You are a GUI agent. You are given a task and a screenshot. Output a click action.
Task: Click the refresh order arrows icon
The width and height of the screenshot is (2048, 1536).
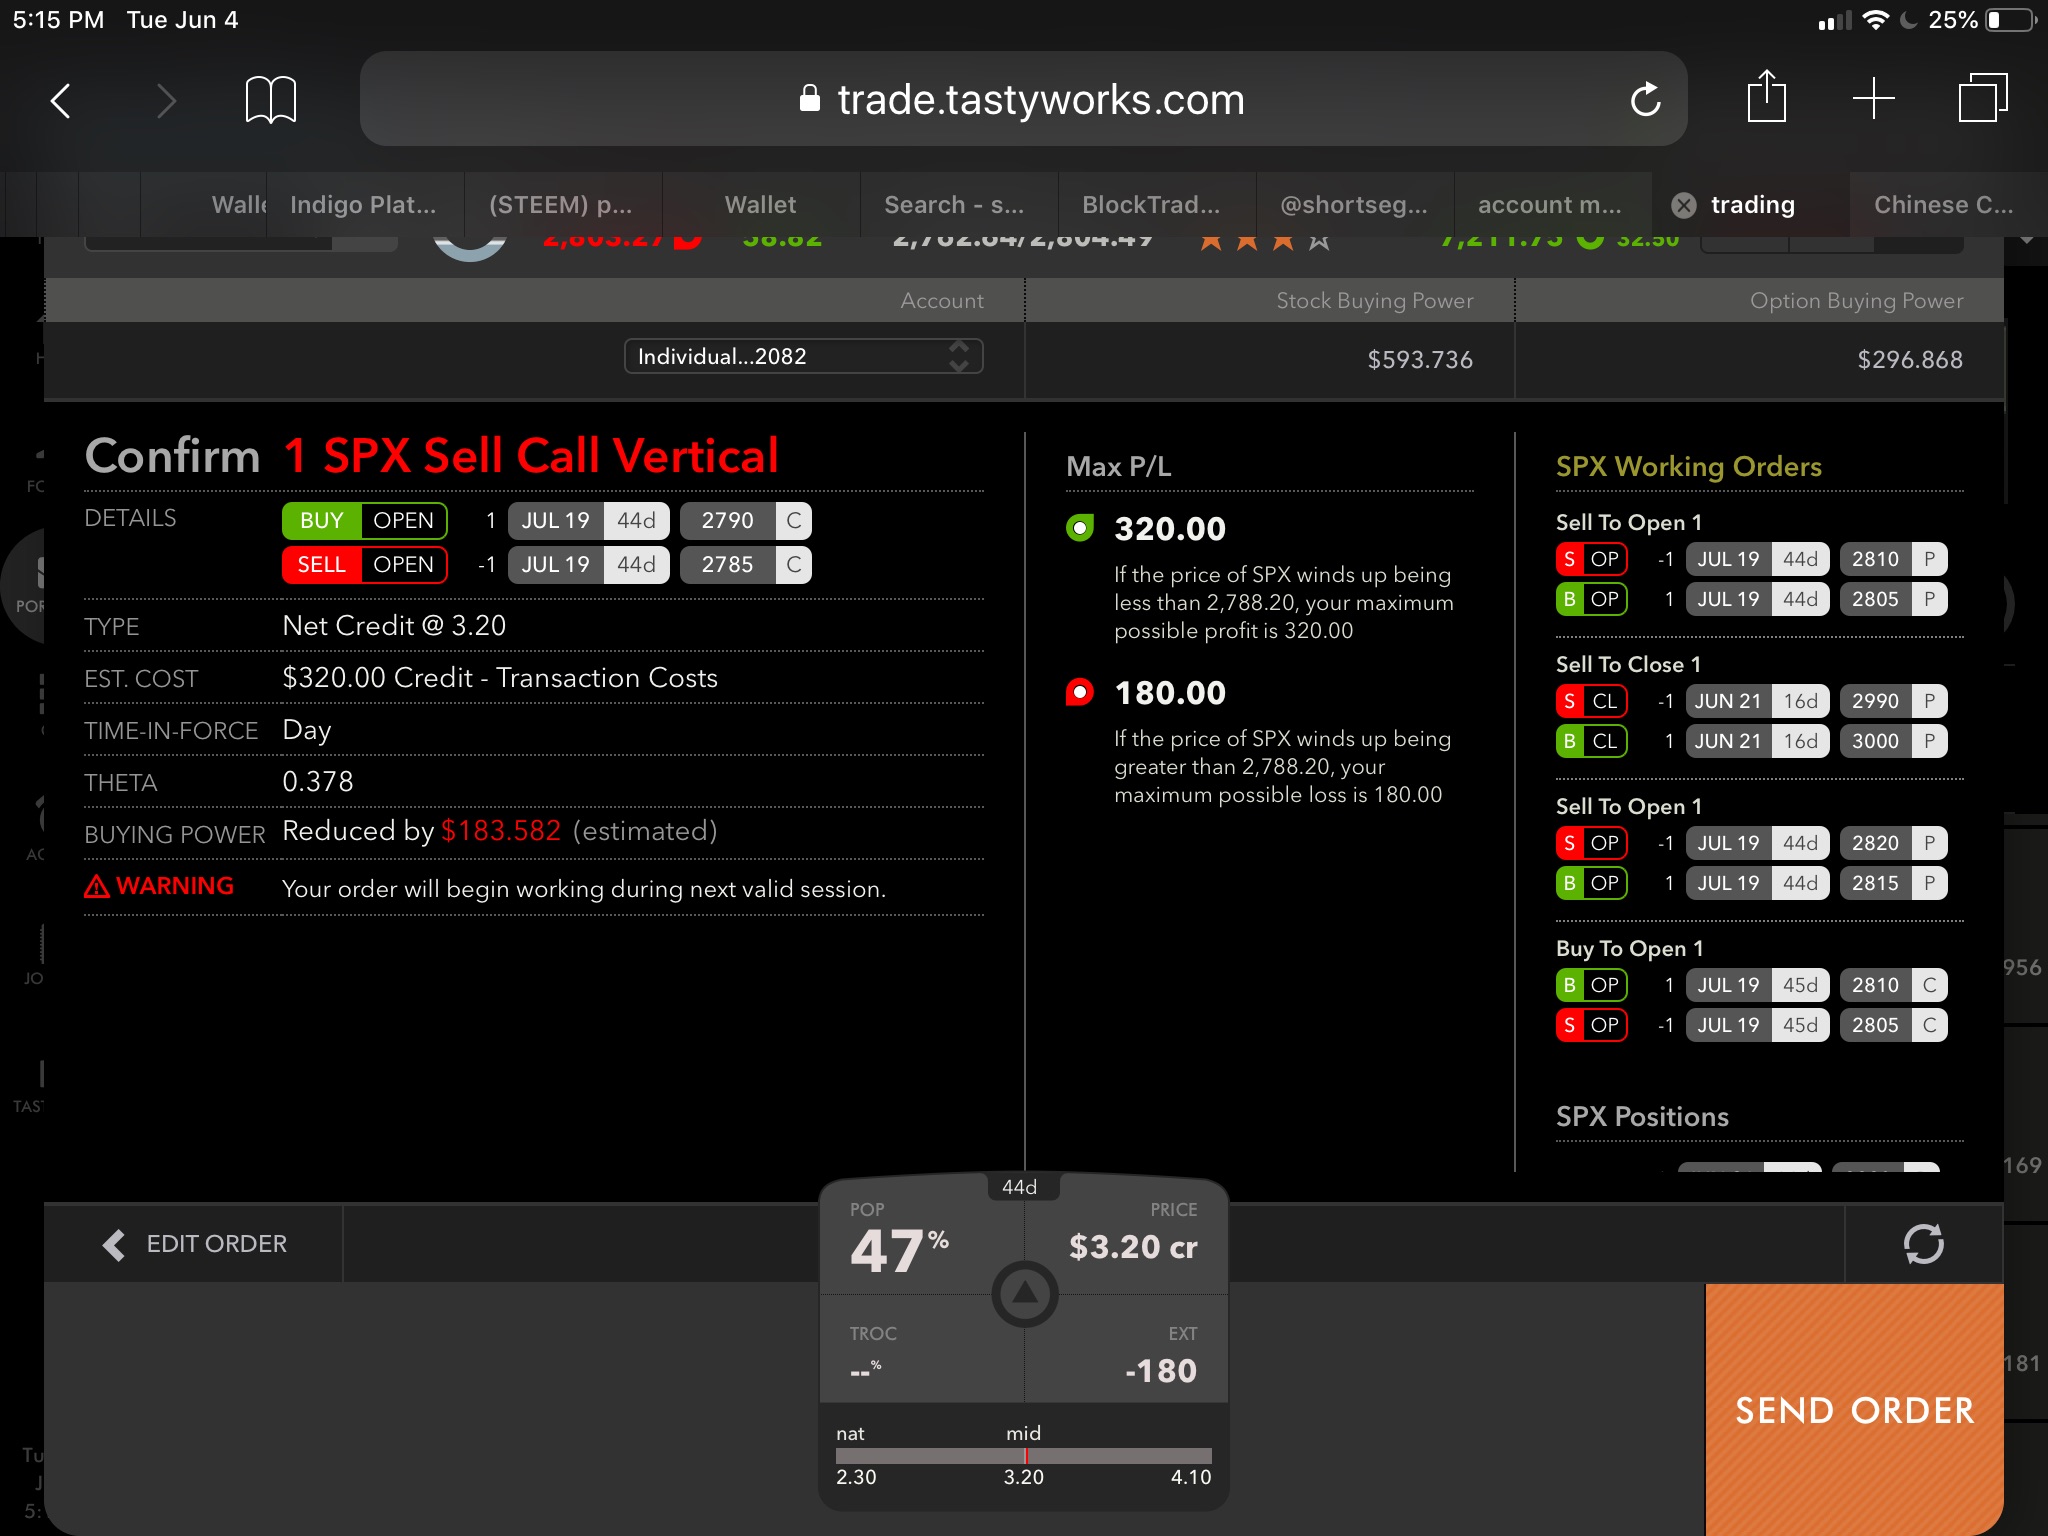click(1923, 1244)
